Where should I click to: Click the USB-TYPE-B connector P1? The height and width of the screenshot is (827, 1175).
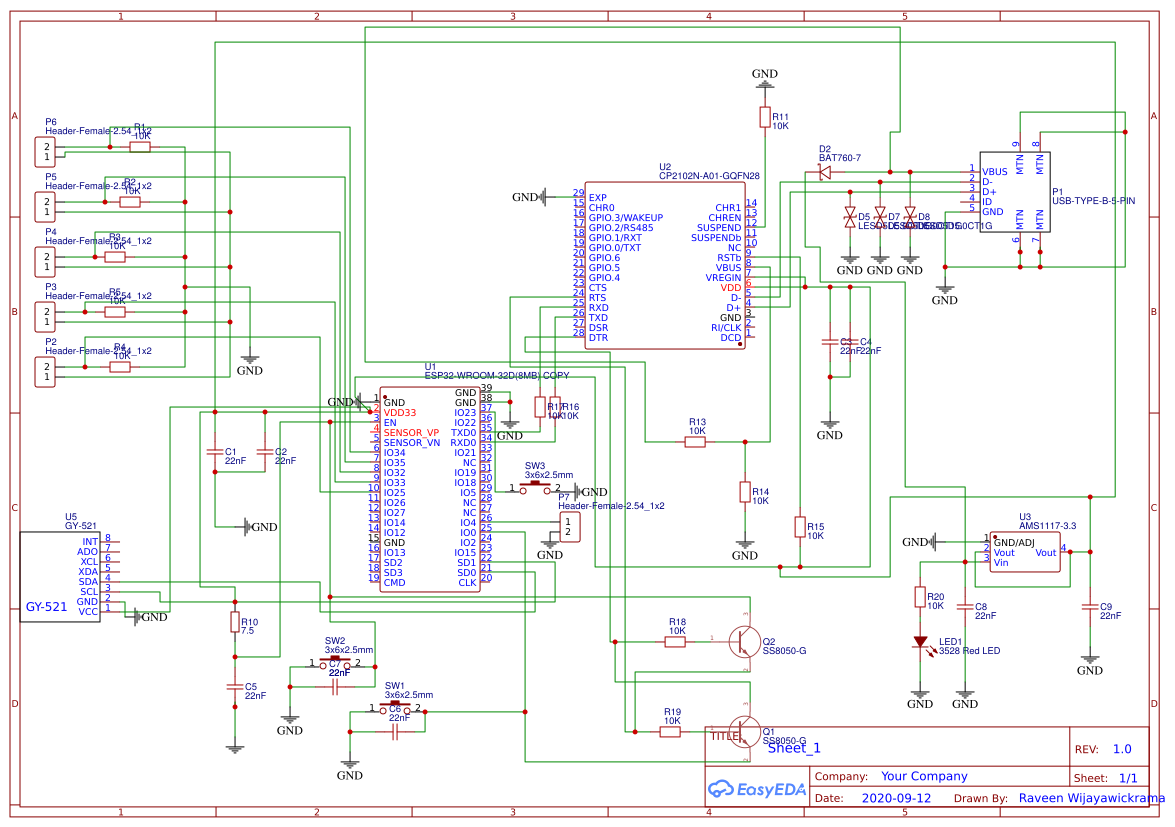(1015, 193)
